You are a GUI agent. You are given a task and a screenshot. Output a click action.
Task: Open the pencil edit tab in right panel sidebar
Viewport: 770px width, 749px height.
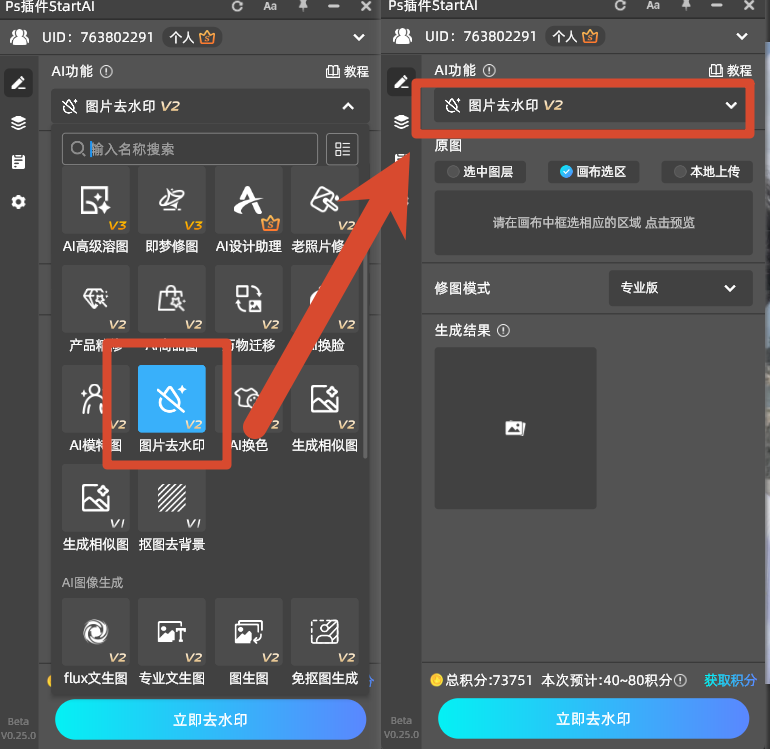point(401,82)
